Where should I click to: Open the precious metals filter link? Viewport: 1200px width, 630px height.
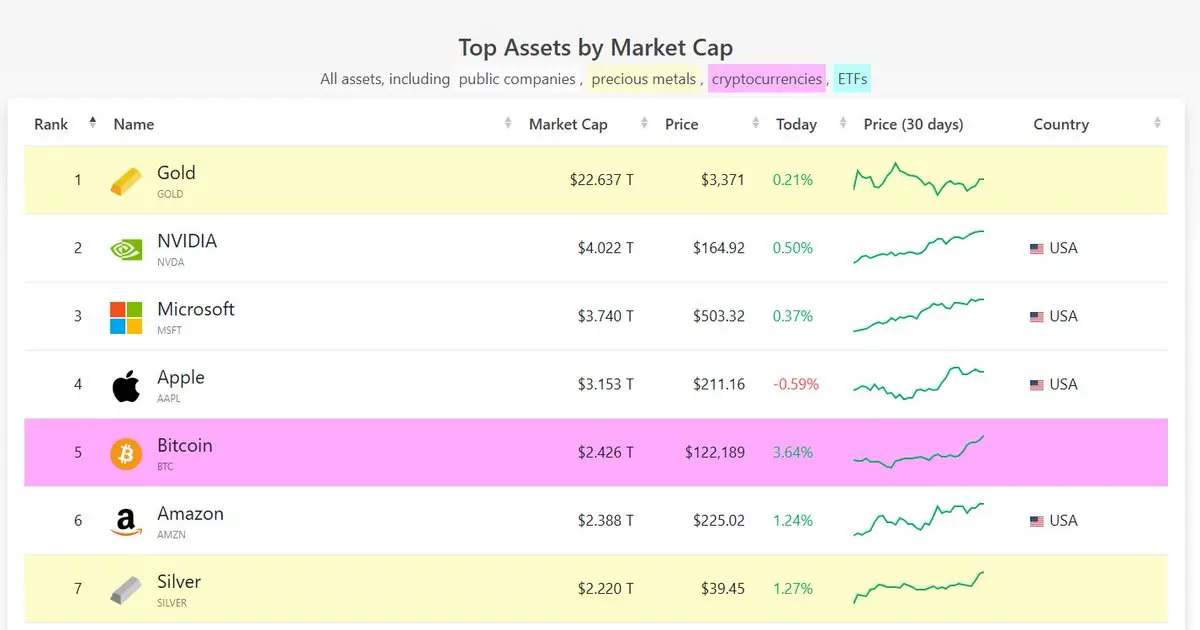[644, 78]
